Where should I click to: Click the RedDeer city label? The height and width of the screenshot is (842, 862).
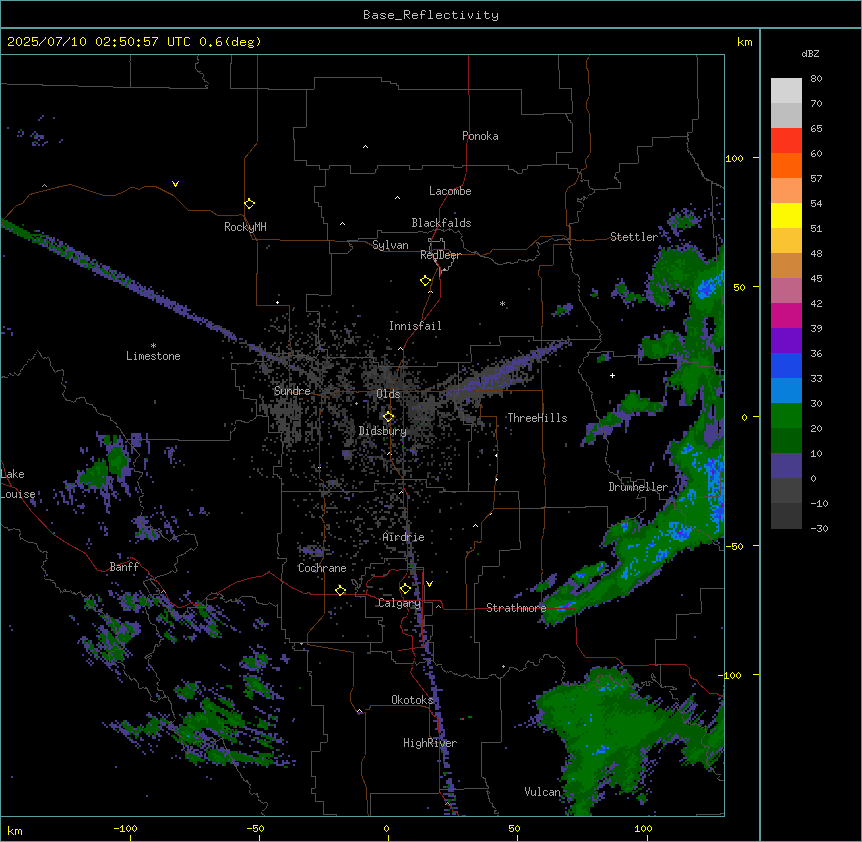pos(440,255)
